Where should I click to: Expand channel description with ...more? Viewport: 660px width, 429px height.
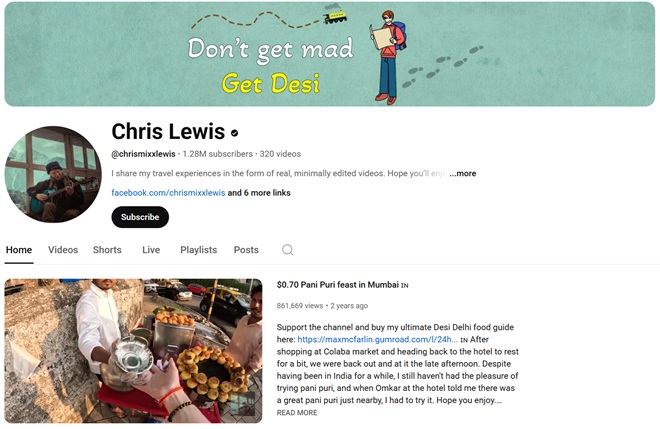coord(463,173)
